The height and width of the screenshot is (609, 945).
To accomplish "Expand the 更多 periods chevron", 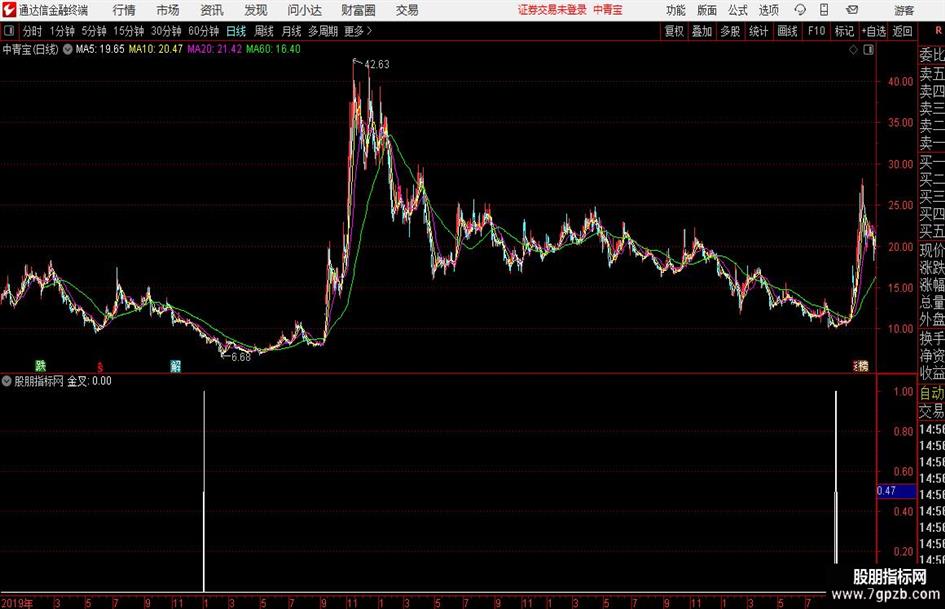I will point(358,31).
